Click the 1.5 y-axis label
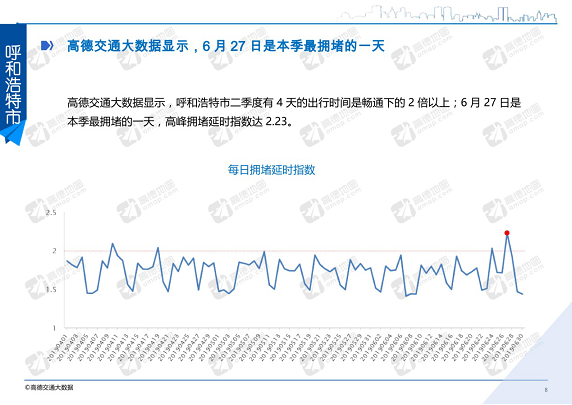Image resolution: width=572 pixels, height=405 pixels. pyautogui.click(x=51, y=289)
